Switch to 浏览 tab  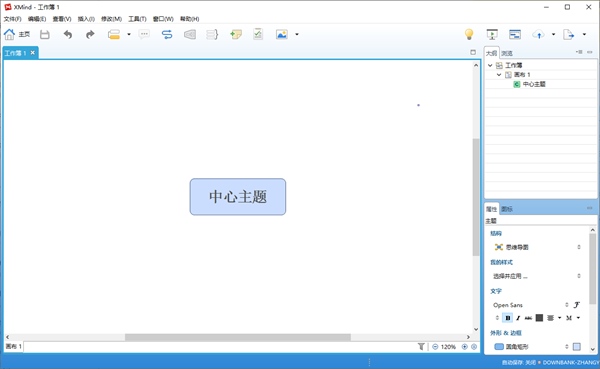(507, 53)
